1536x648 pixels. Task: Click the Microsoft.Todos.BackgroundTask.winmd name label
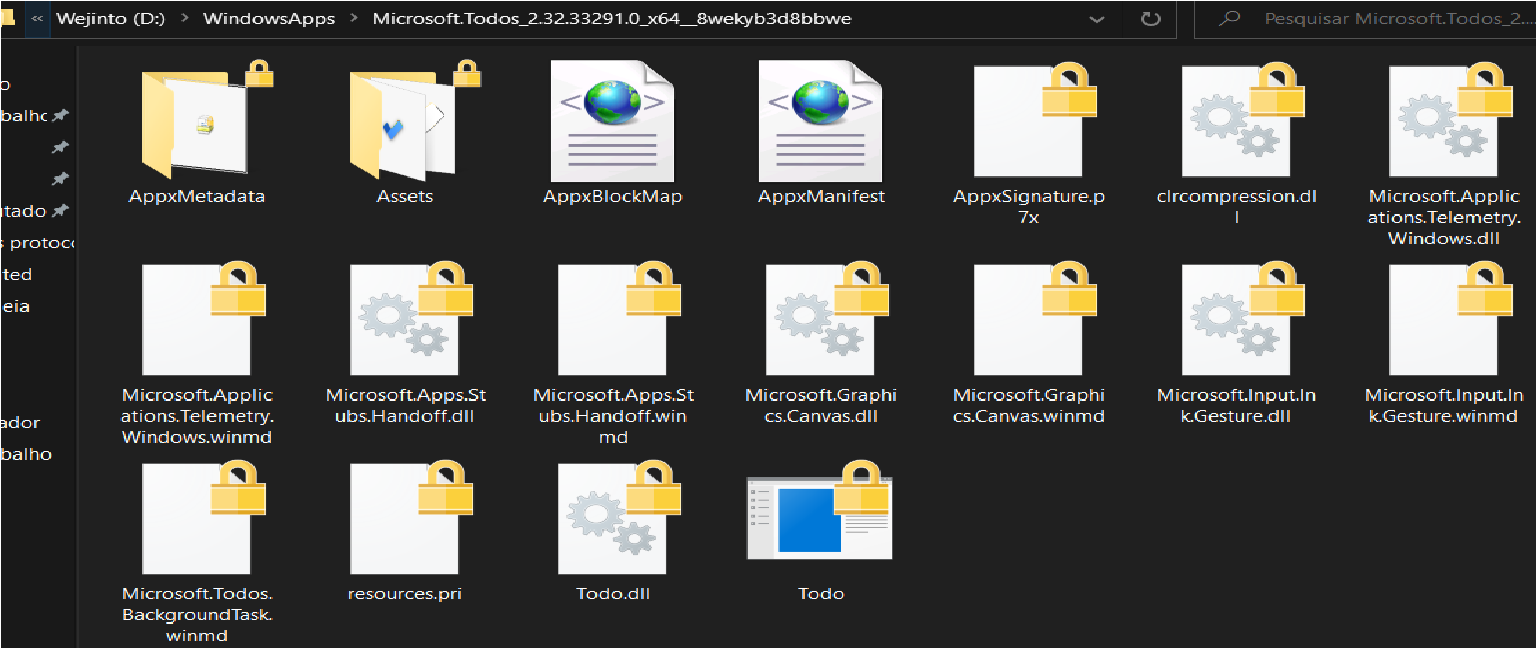[197, 614]
